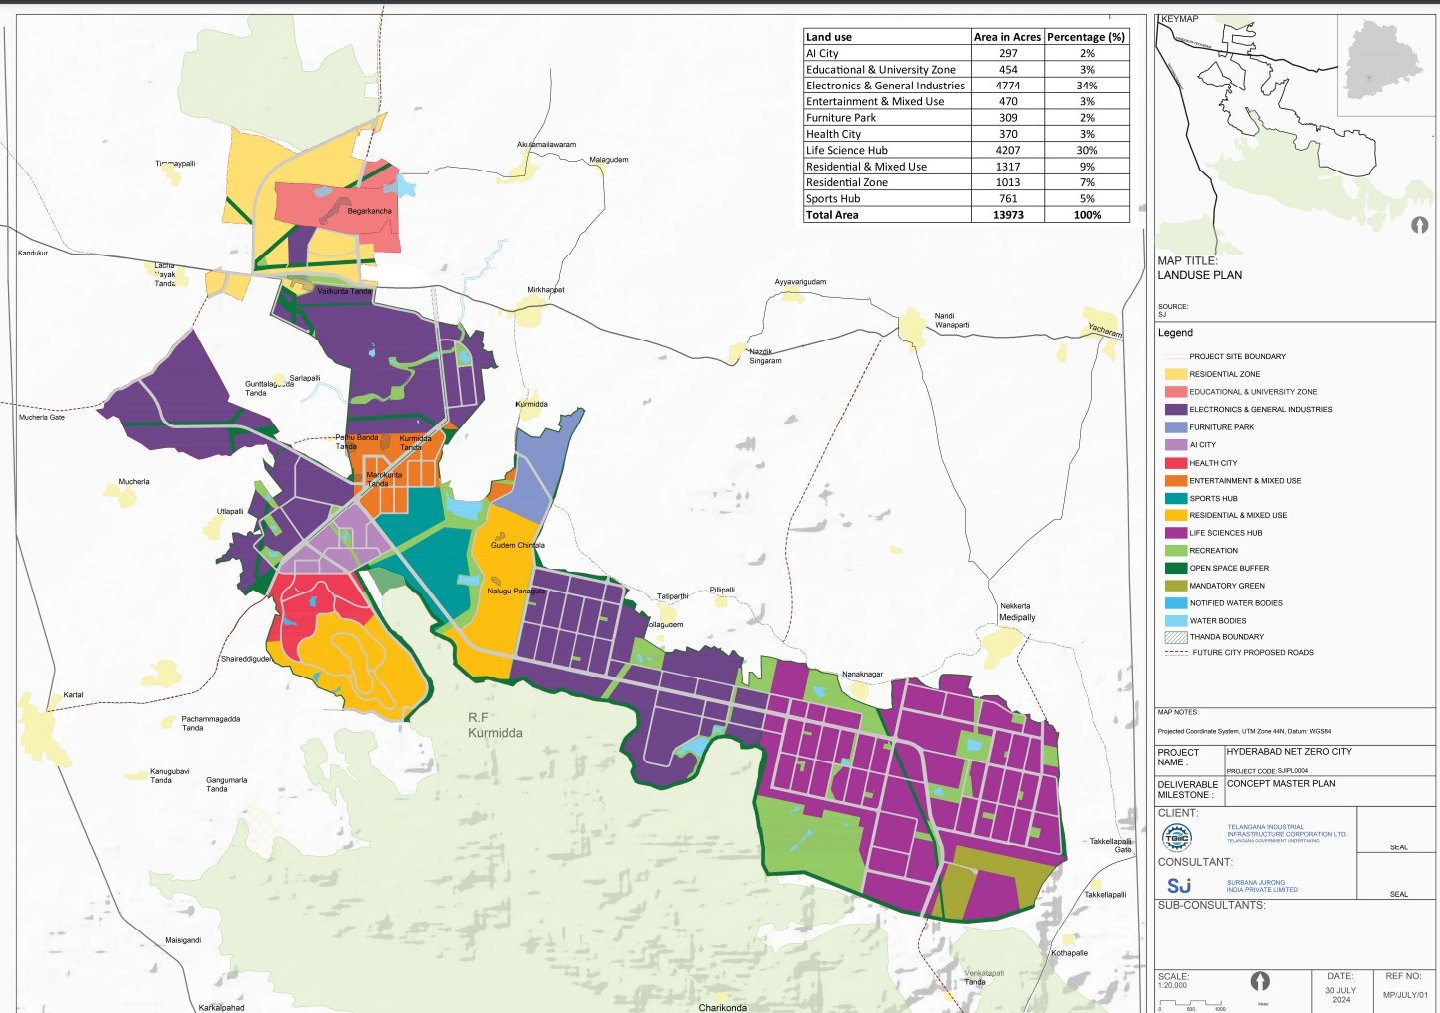1440x1013 pixels.
Task: Click the "Total Area" table row label
Action: 832,215
